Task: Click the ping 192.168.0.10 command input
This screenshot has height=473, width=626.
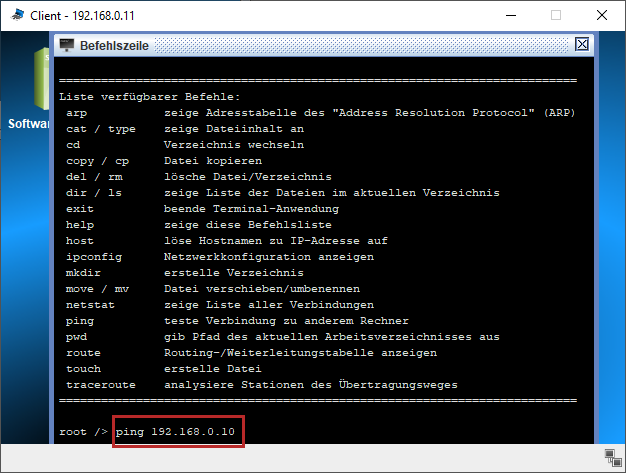Action: pos(179,431)
